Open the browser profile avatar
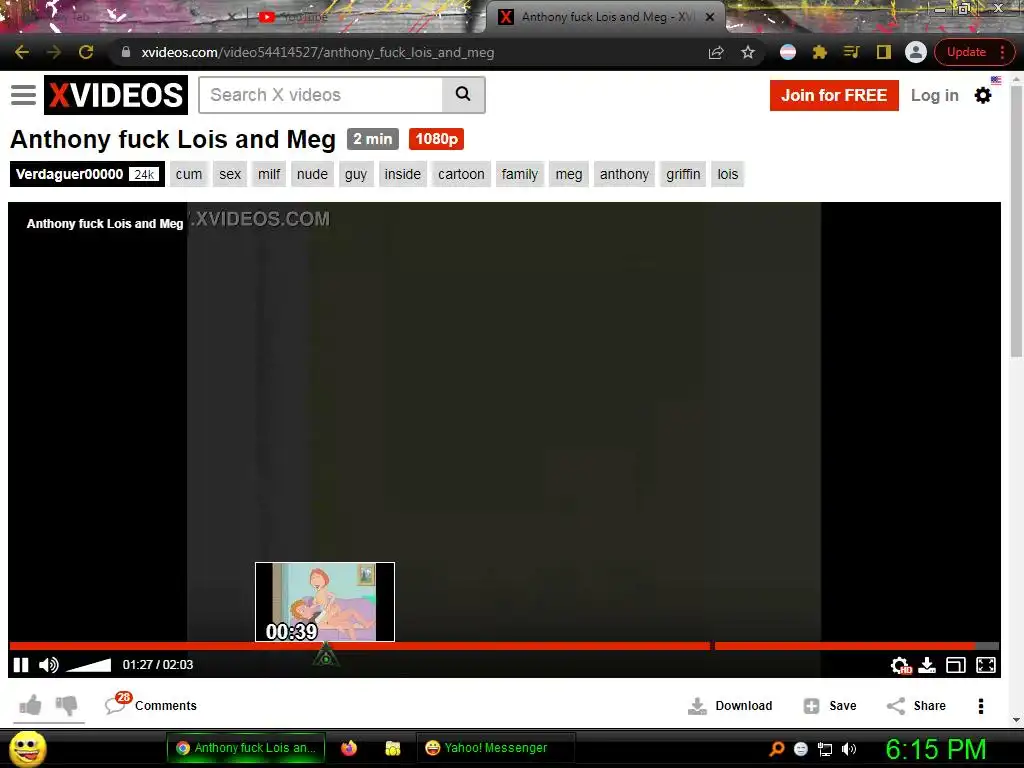 tap(916, 52)
